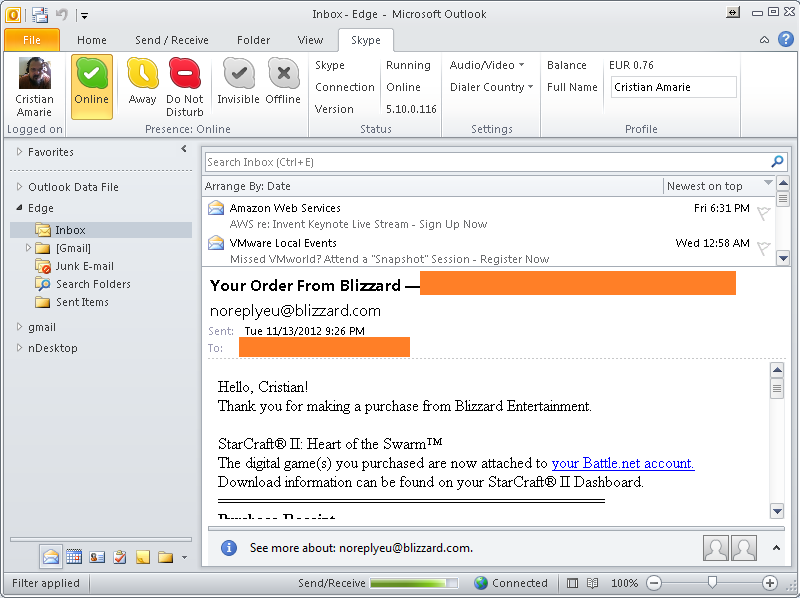Switch to Normal view status icon

click(572, 583)
